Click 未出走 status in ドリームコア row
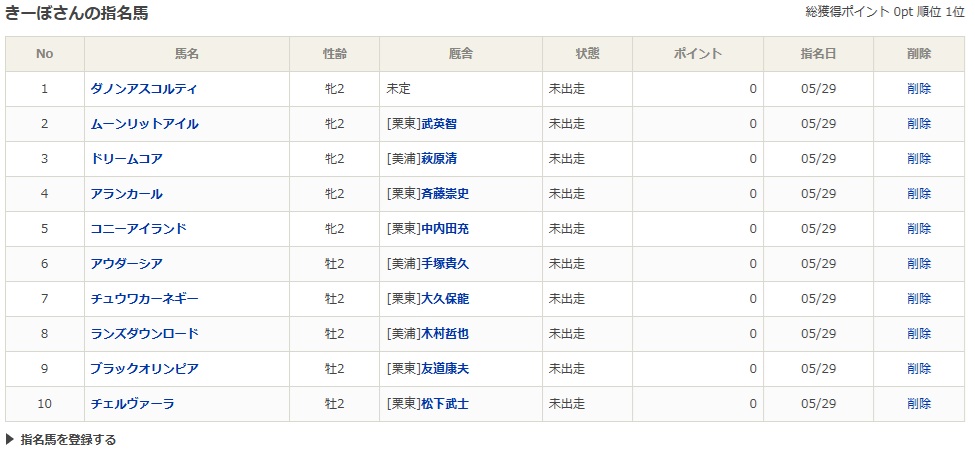Viewport: 975px width, 450px height. pos(566,158)
